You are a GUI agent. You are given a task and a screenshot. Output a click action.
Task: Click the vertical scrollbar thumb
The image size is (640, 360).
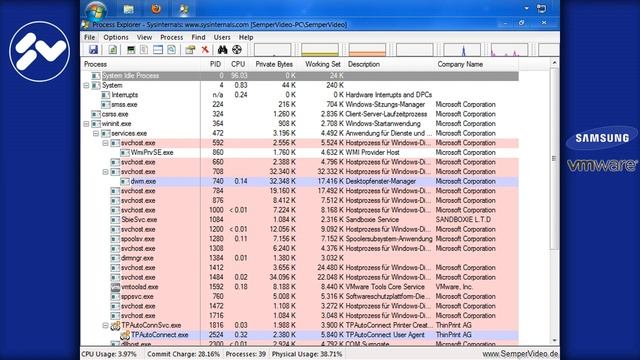point(554,158)
